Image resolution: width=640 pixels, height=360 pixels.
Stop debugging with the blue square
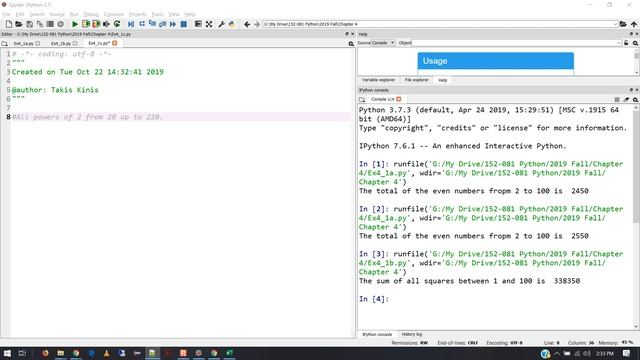click(184, 24)
